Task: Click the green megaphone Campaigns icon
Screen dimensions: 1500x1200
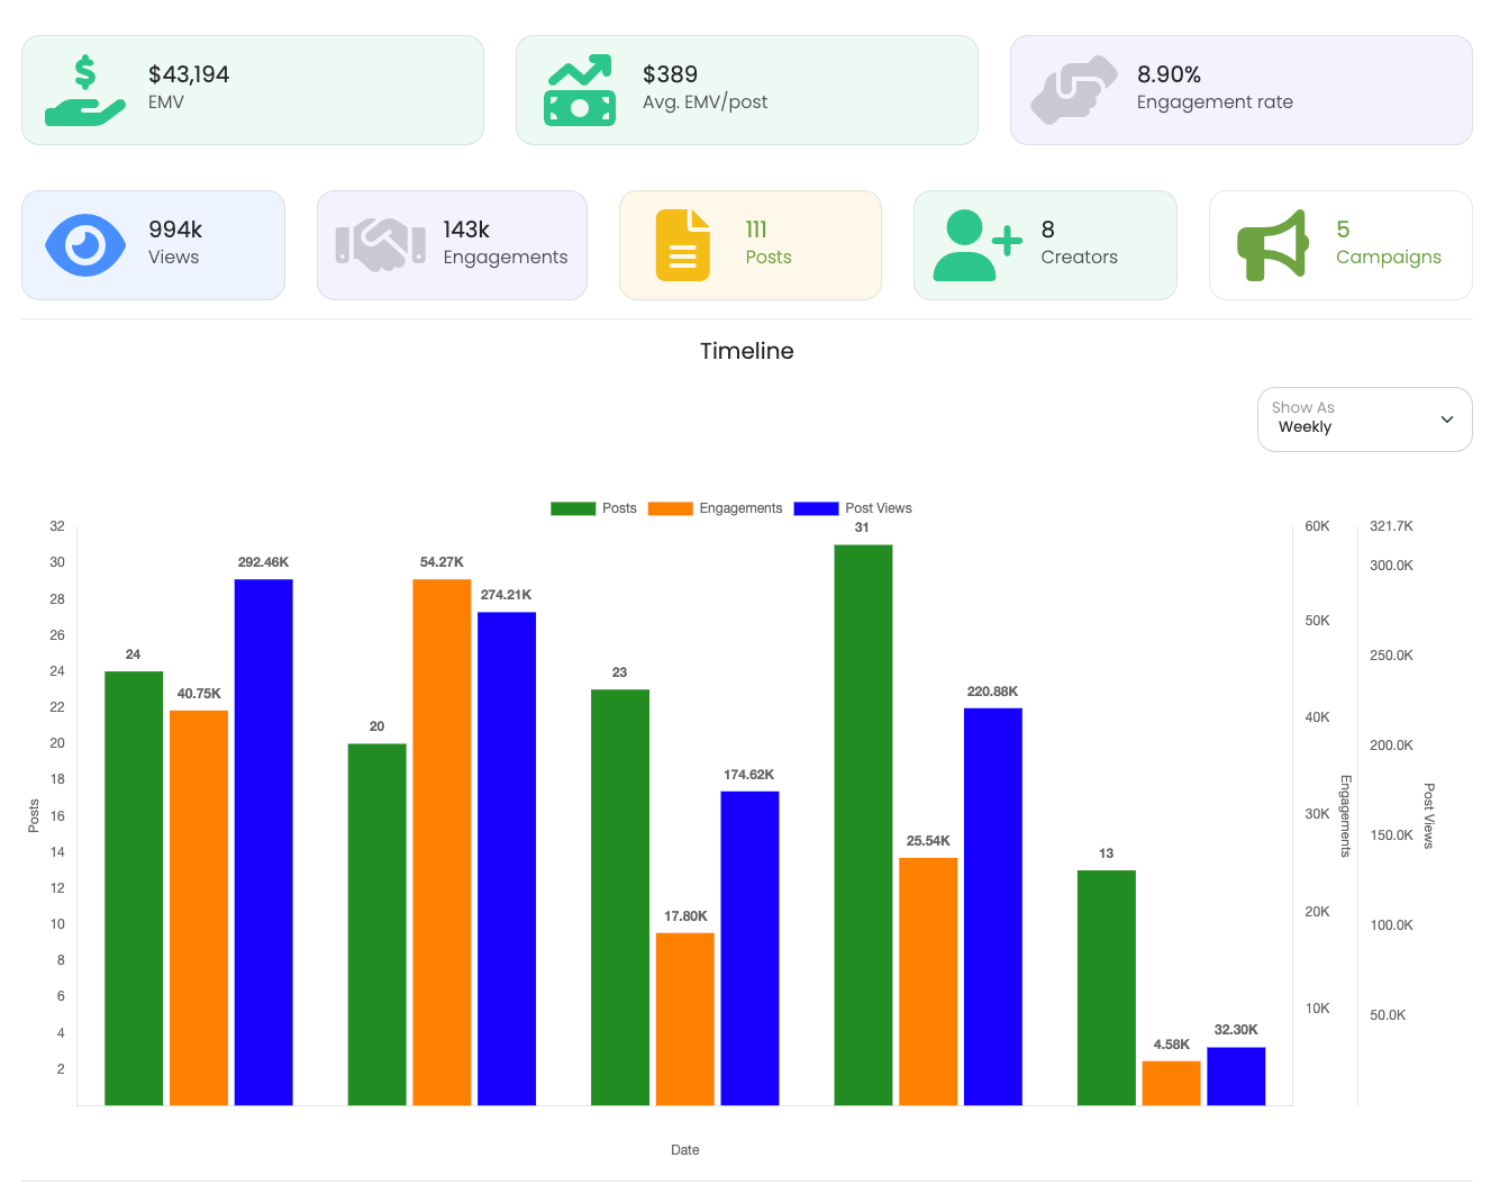Action: pos(1272,245)
